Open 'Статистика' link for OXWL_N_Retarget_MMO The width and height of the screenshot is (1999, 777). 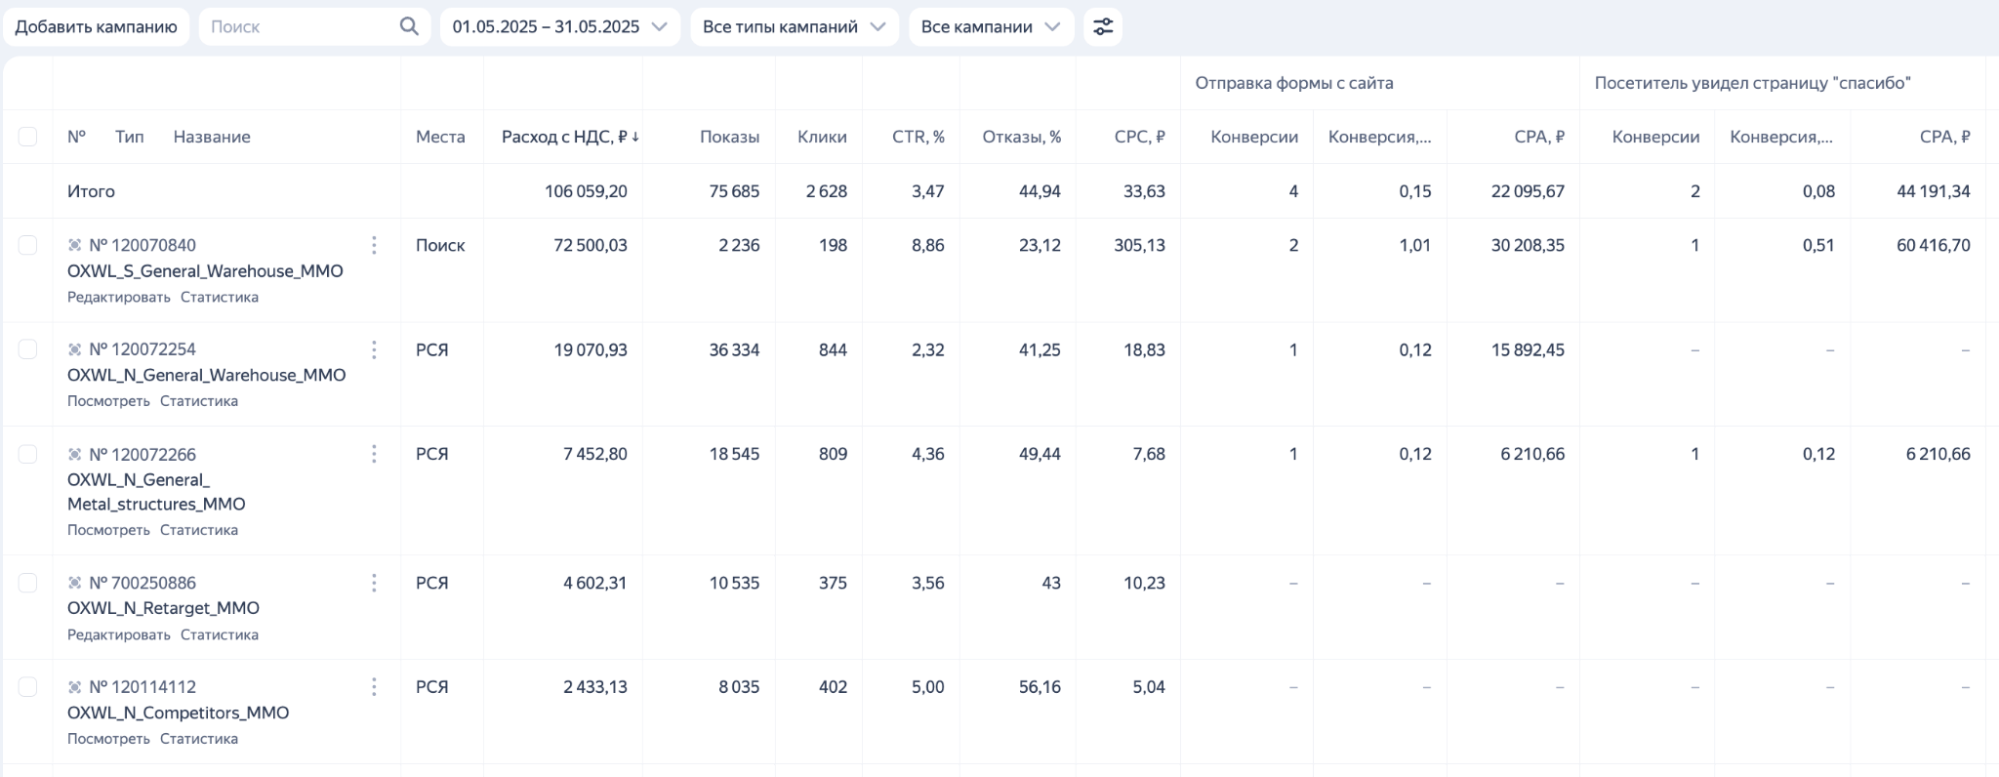pyautogui.click(x=219, y=635)
